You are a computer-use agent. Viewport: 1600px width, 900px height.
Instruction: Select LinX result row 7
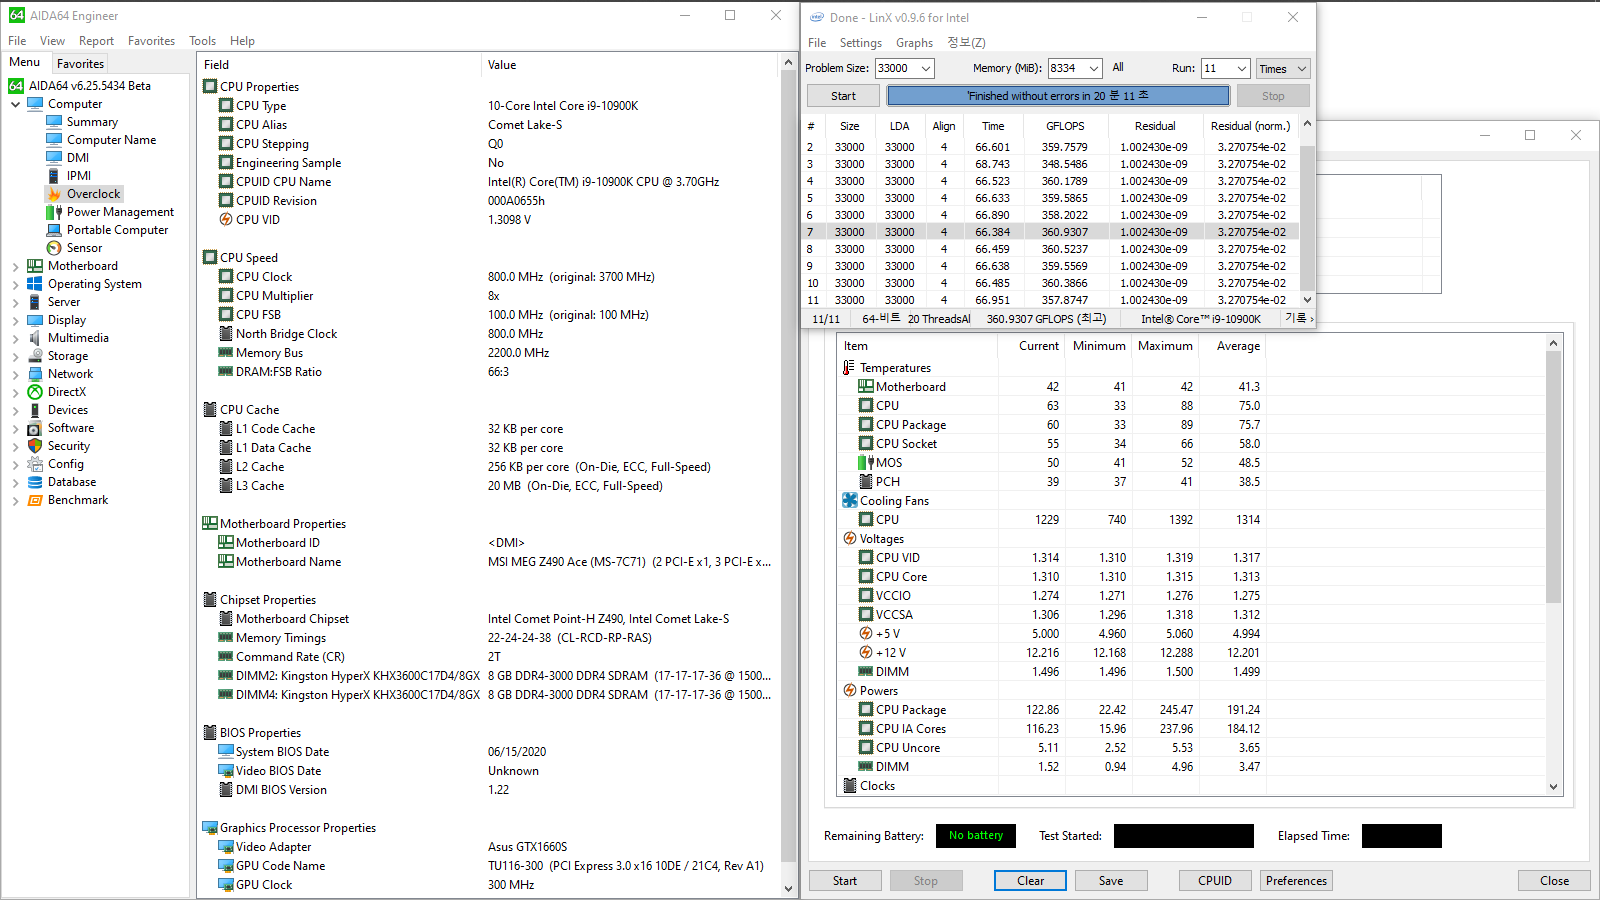[x=1050, y=232]
